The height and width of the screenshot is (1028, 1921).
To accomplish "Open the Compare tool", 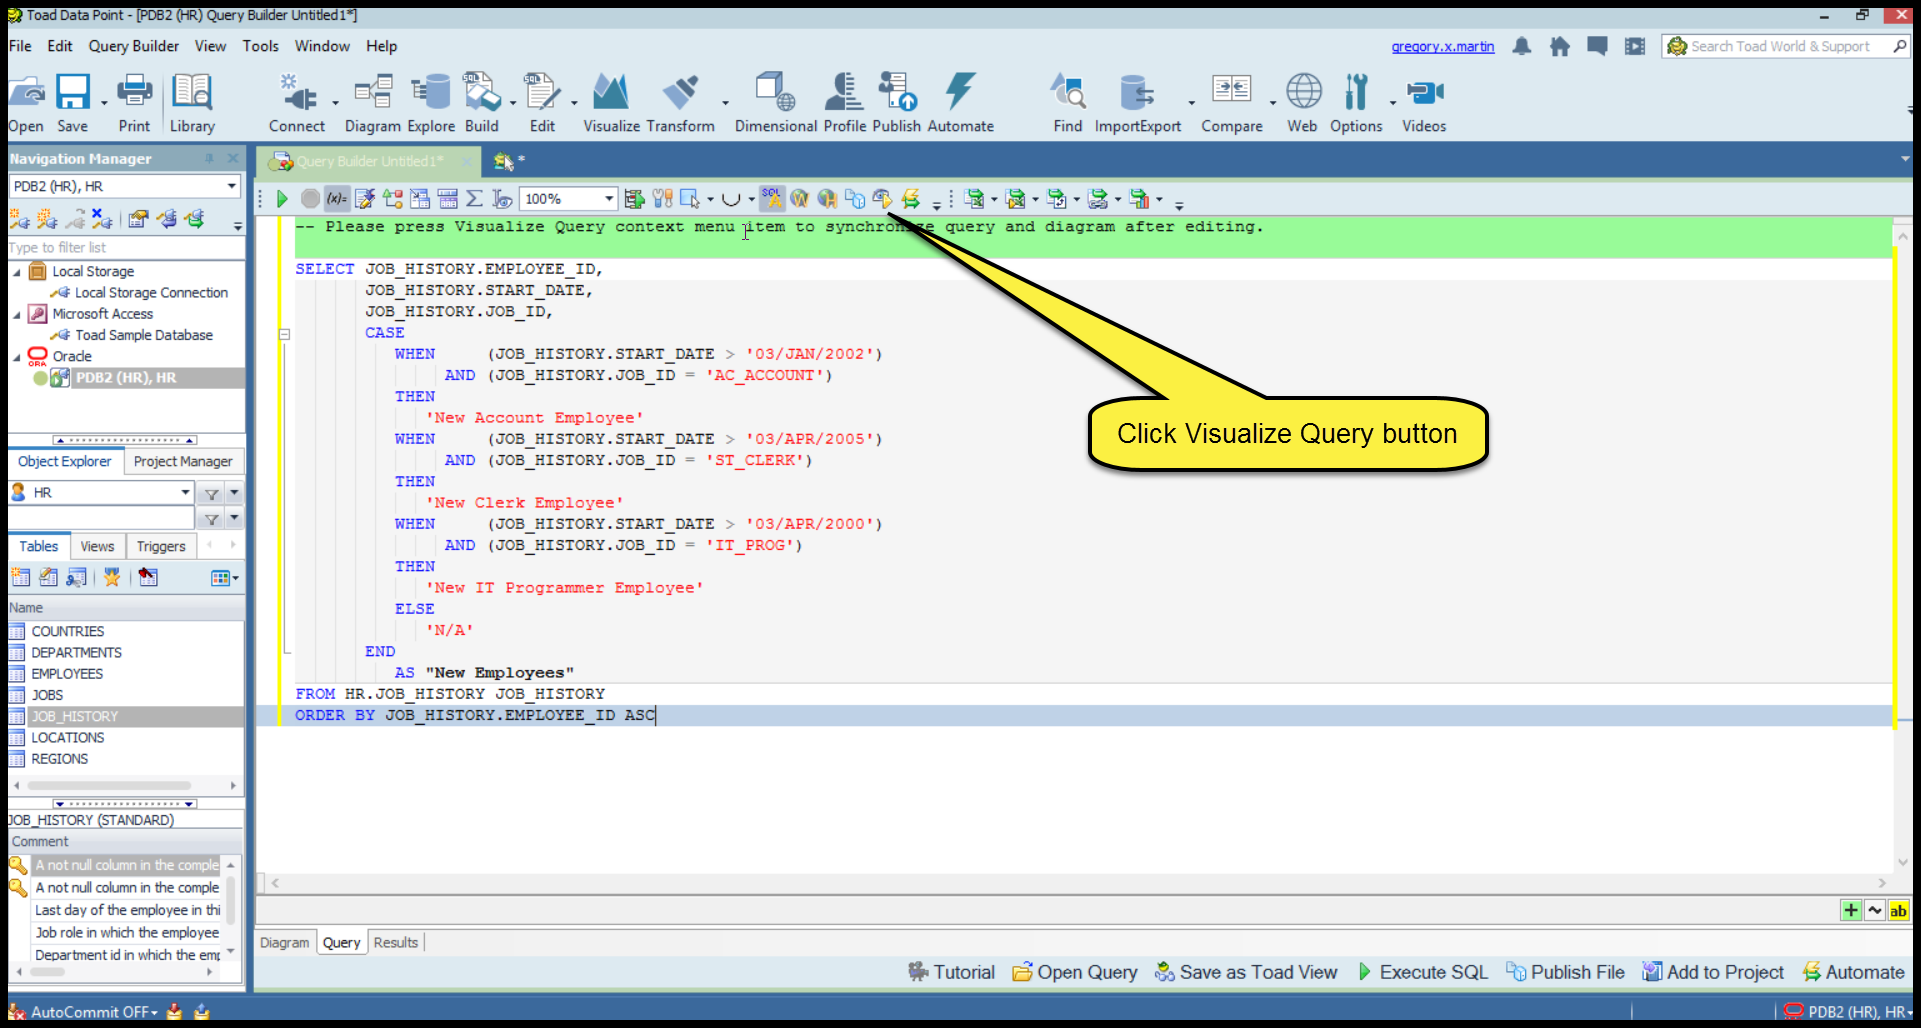I will (1231, 103).
